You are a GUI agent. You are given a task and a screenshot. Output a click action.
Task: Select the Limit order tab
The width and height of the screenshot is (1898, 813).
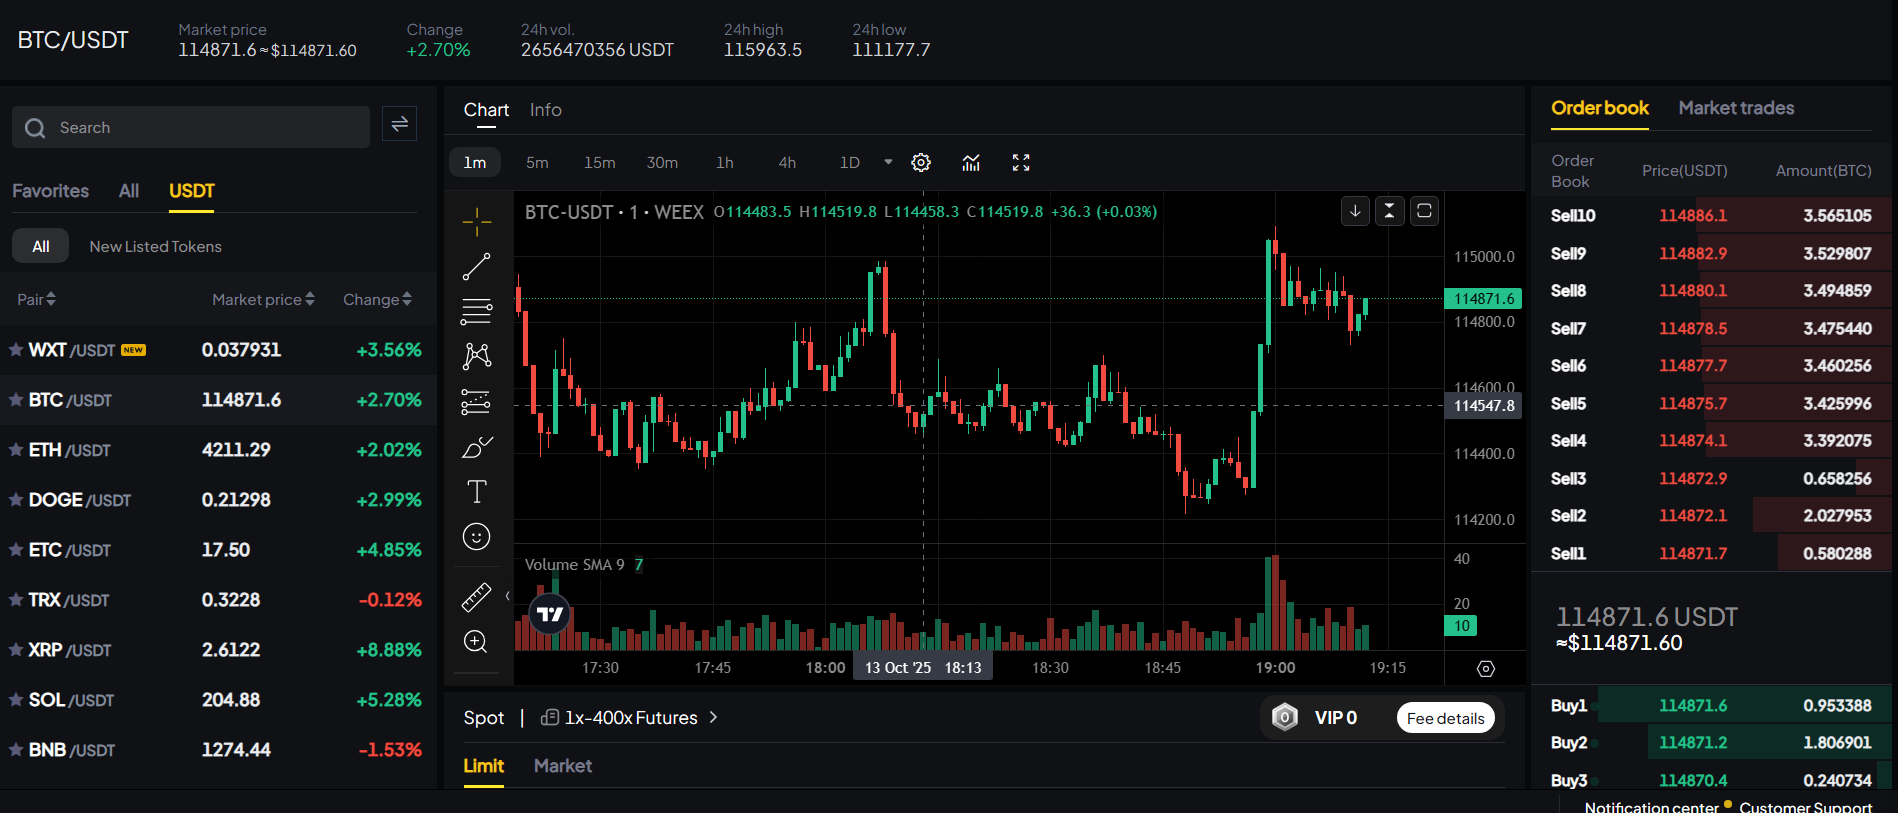coord(483,766)
